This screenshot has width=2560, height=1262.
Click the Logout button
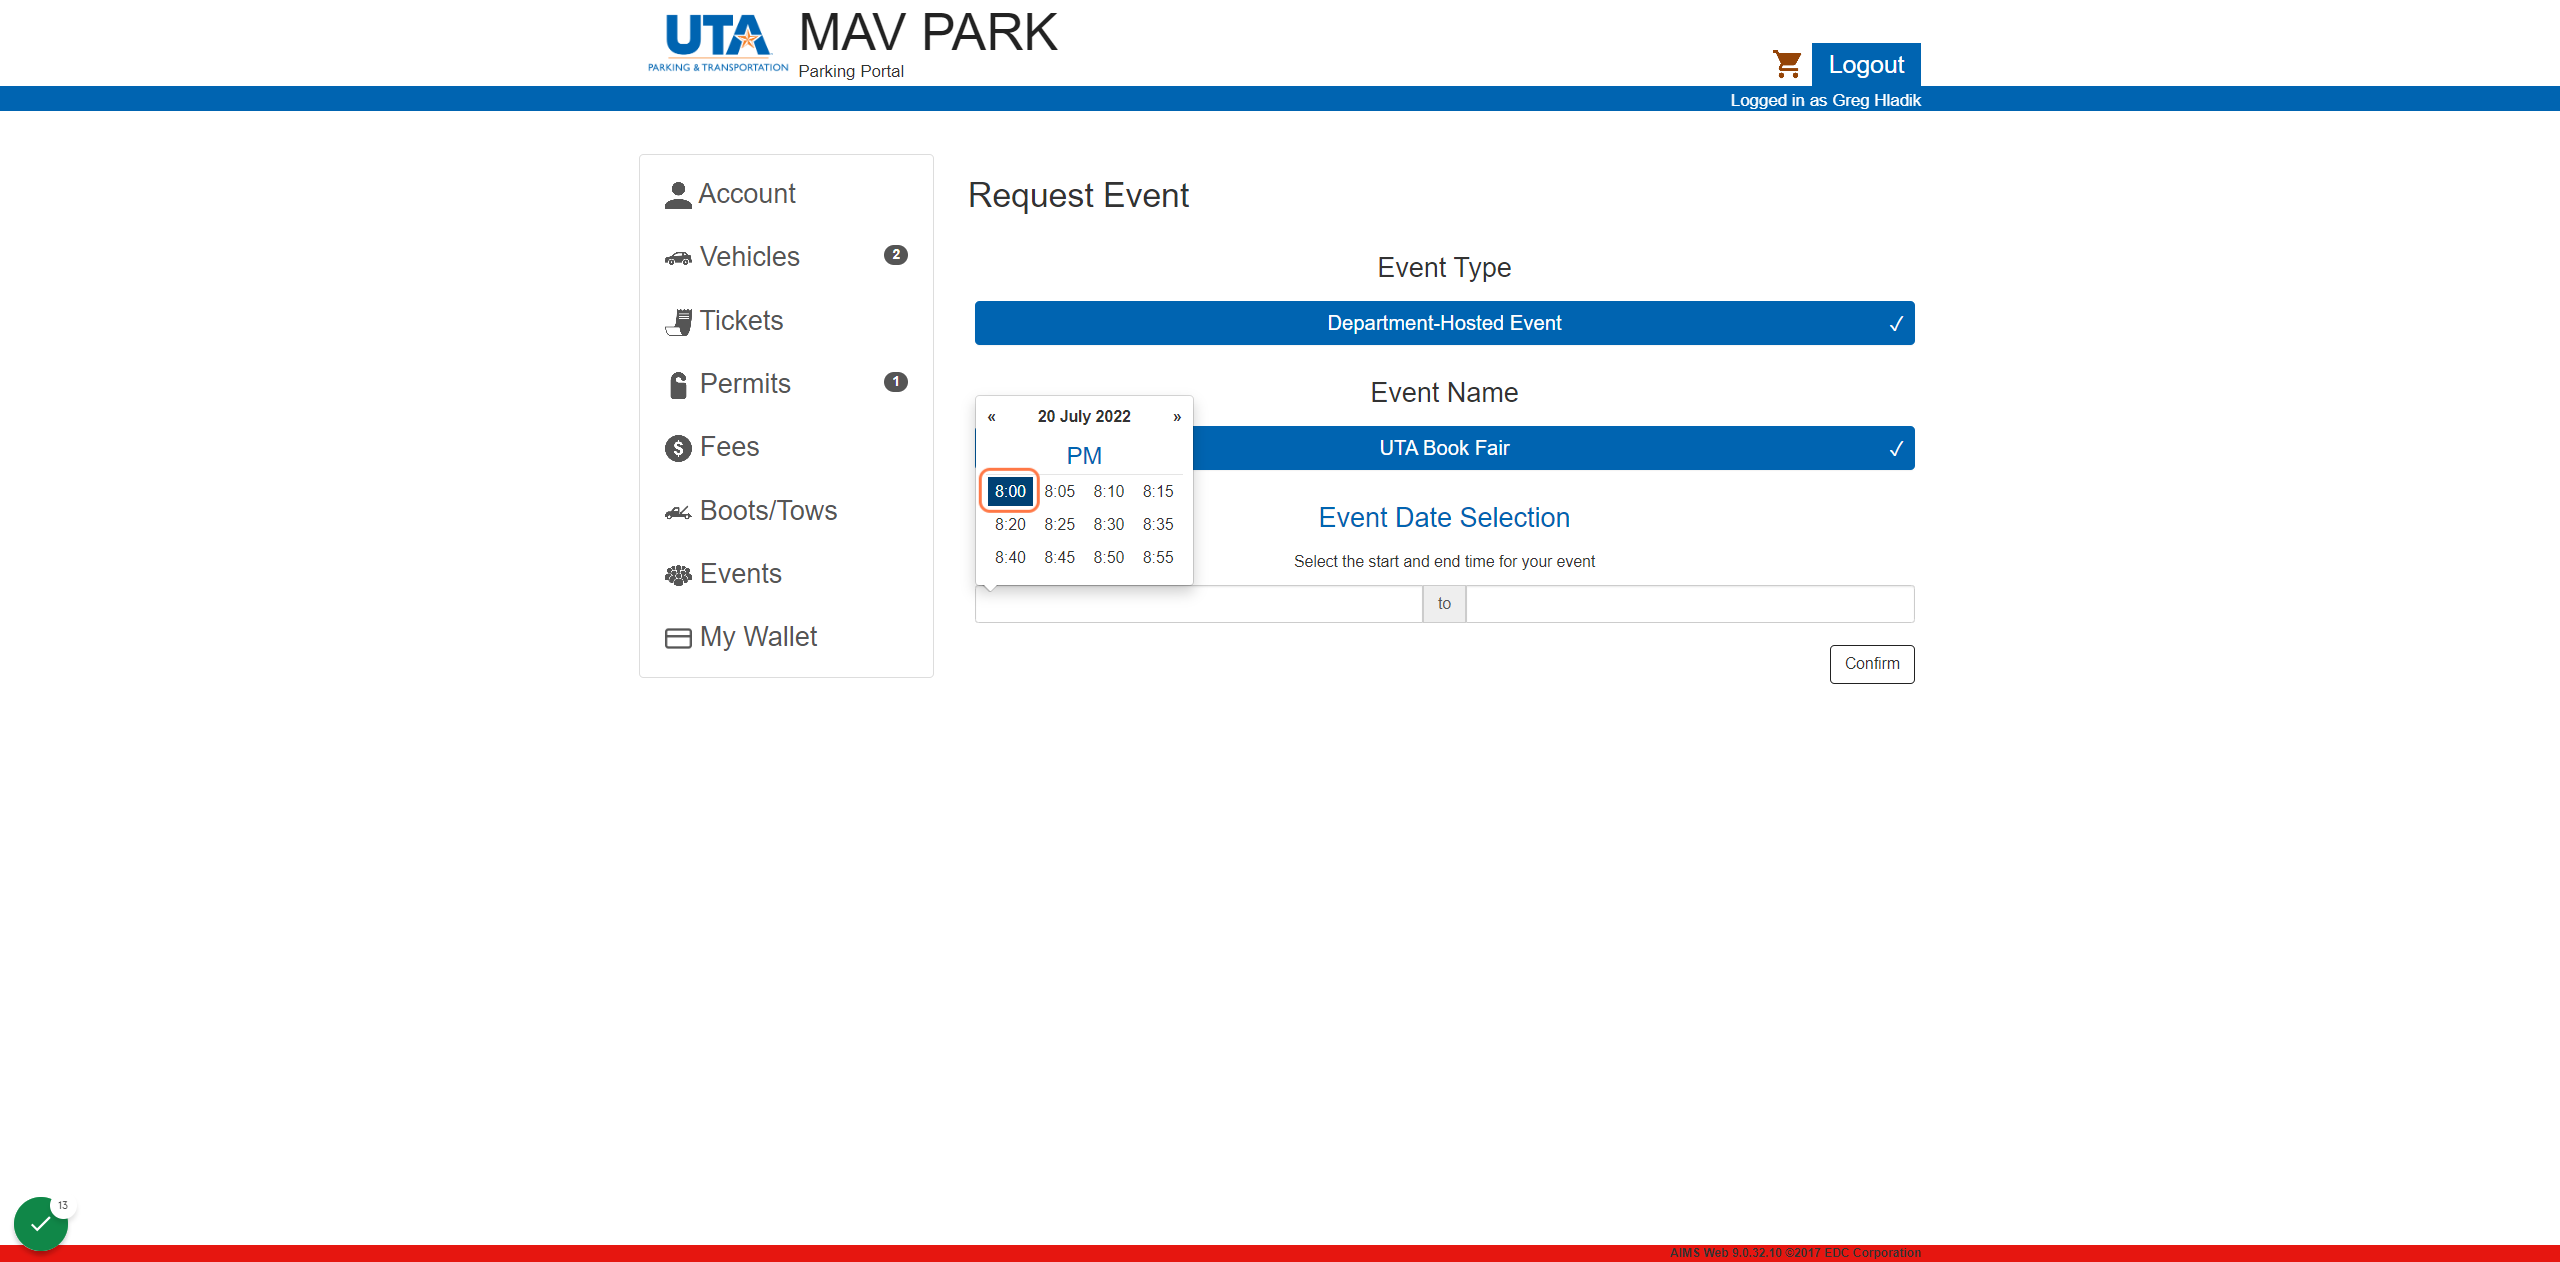click(x=1866, y=65)
